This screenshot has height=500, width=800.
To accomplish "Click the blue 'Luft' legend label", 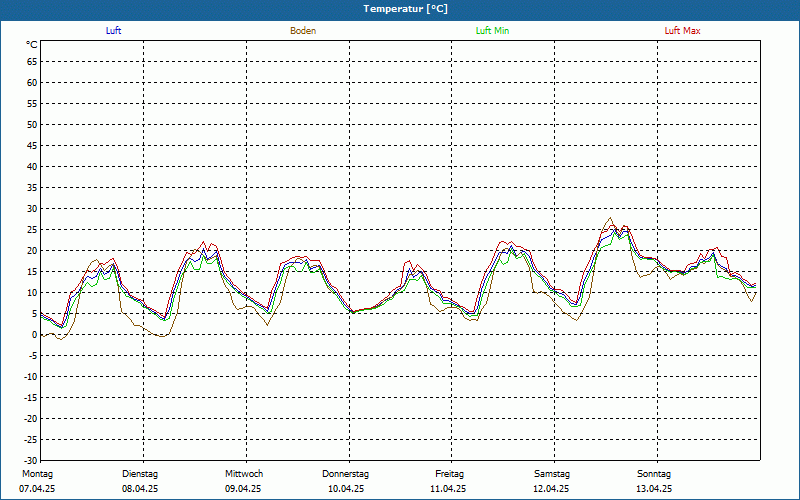I will 113,31.
